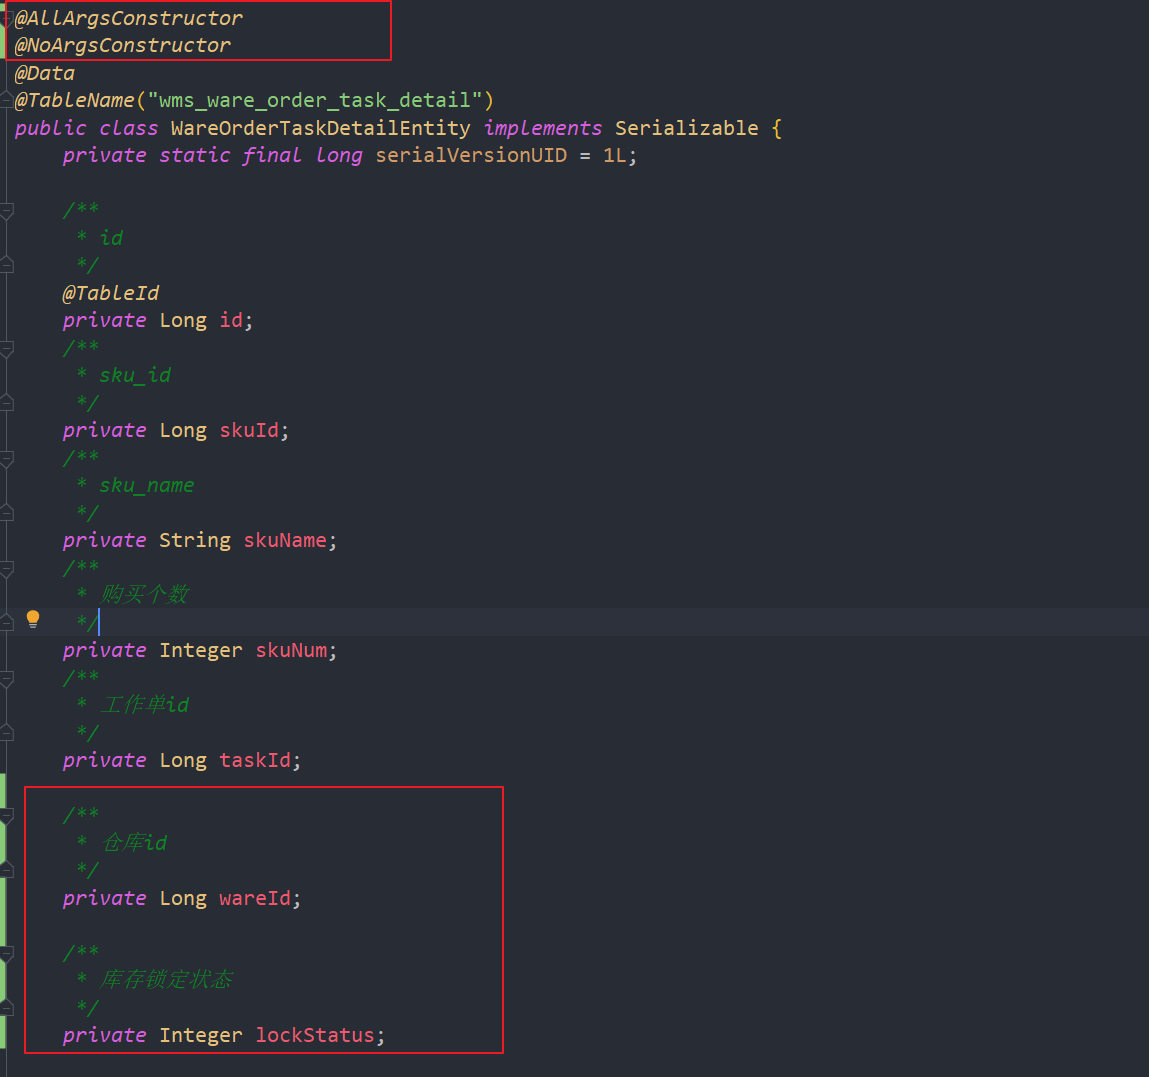Click the comment text 库存锁定状态
This screenshot has width=1149, height=1077.
(x=166, y=980)
